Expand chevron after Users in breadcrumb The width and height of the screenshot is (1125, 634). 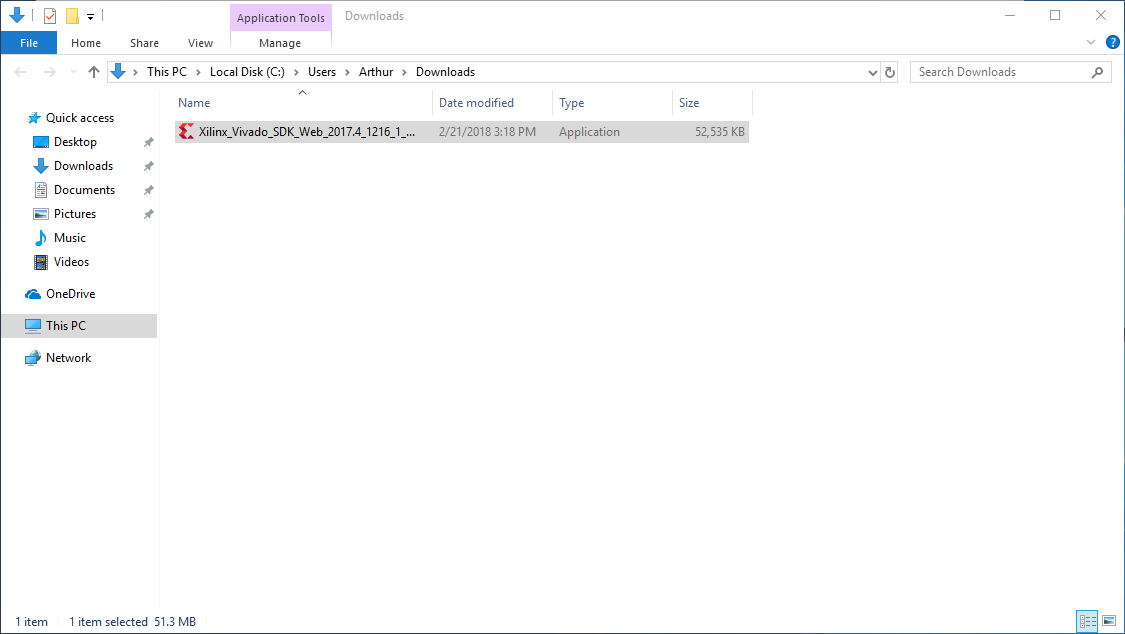coord(347,72)
